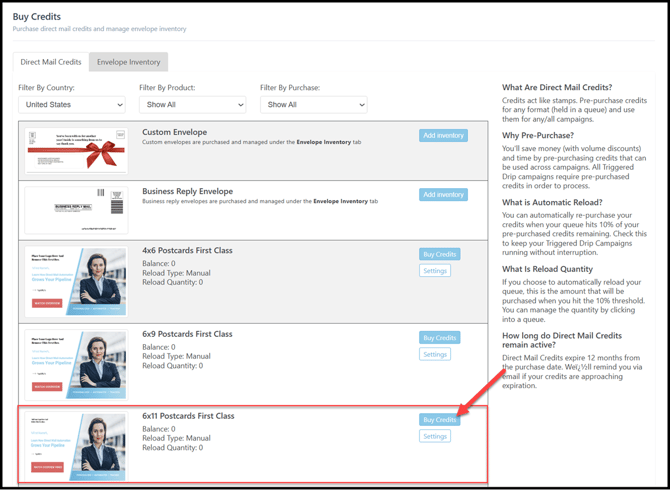
Task: Open Settings for 6x11 Postcards First Class
Action: pyautogui.click(x=435, y=436)
